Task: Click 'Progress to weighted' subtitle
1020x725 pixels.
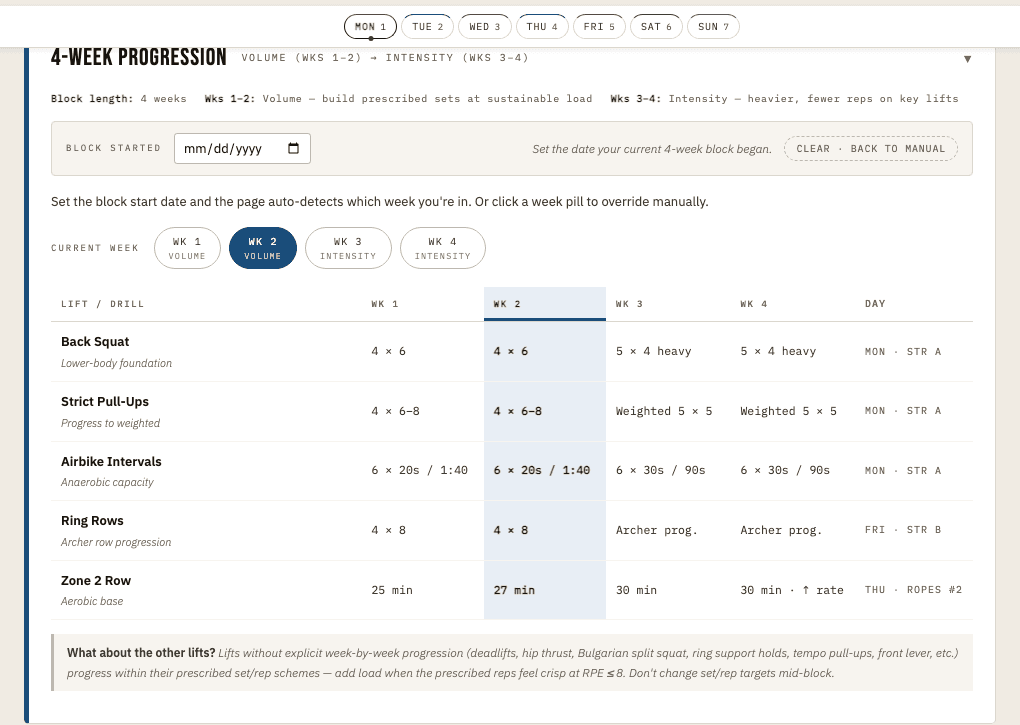Action: pos(111,423)
